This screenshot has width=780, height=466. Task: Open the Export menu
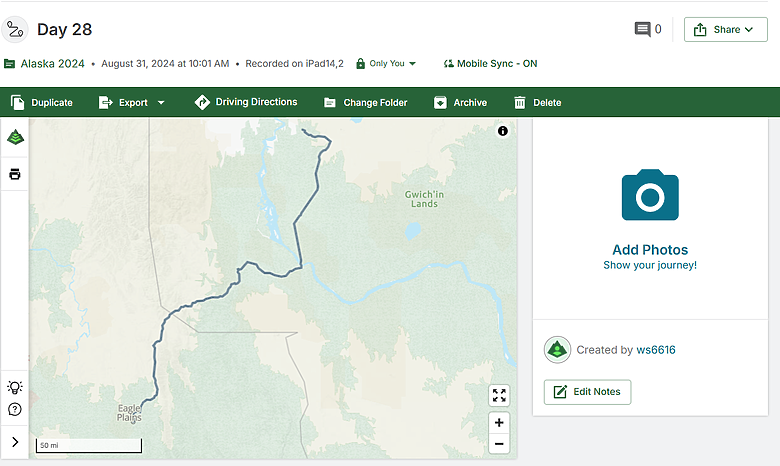132,102
